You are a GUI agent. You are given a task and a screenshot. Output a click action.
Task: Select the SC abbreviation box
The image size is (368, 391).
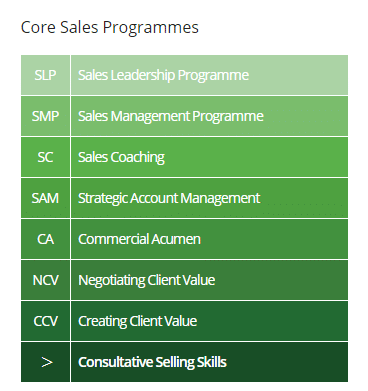pos(45,157)
